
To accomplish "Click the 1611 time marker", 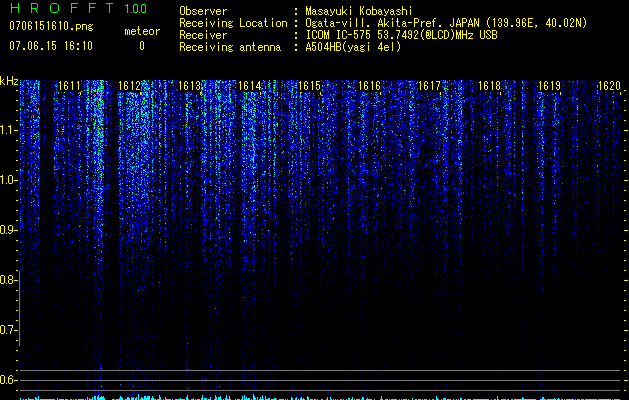I will (x=69, y=86).
